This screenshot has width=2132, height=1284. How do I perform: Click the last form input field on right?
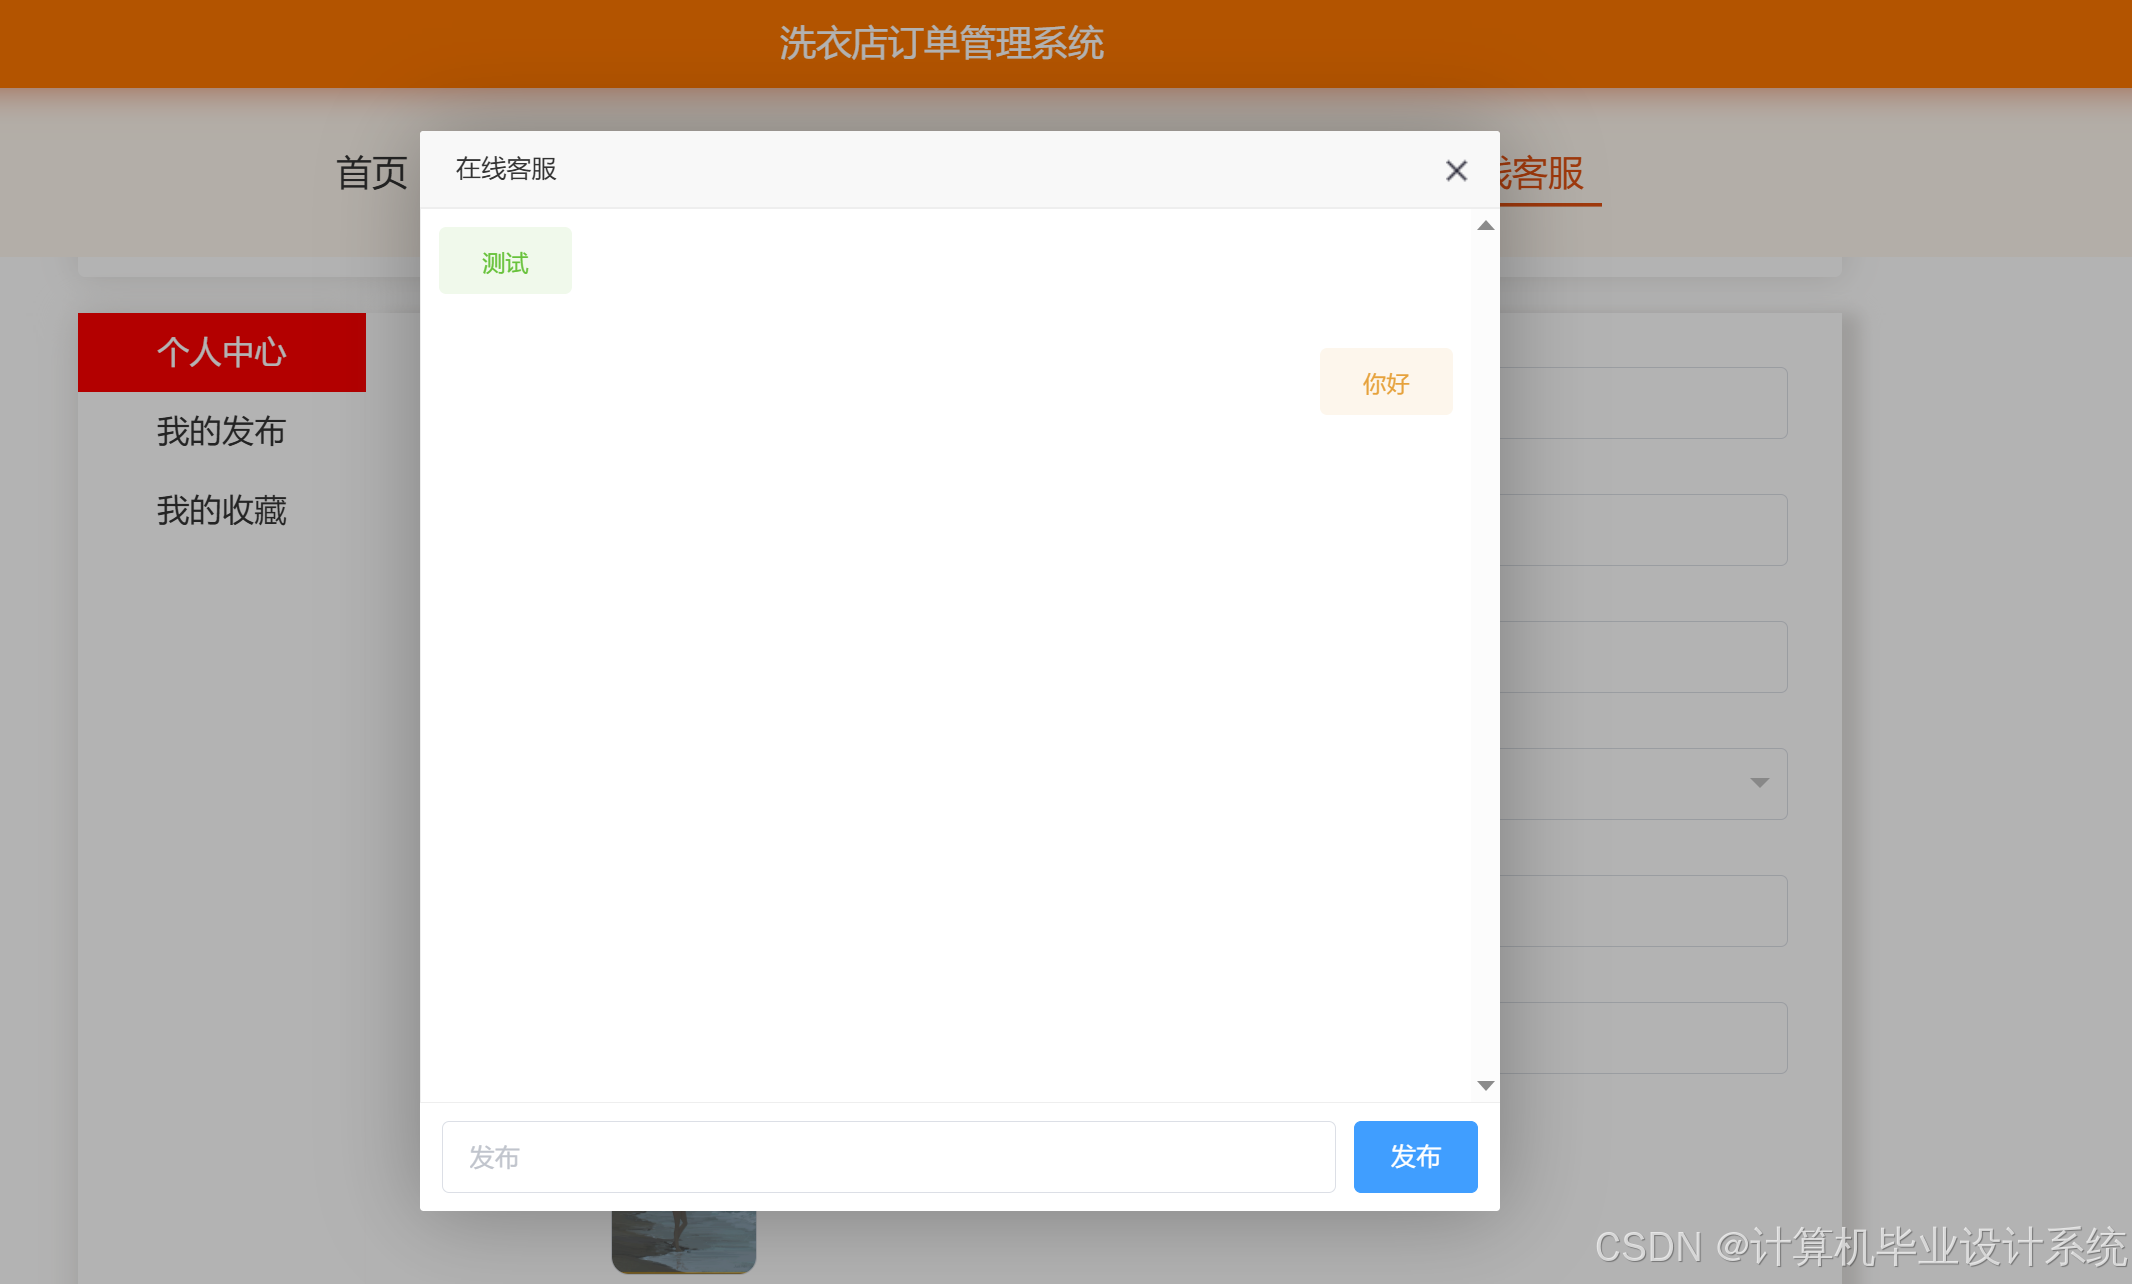(1642, 1038)
